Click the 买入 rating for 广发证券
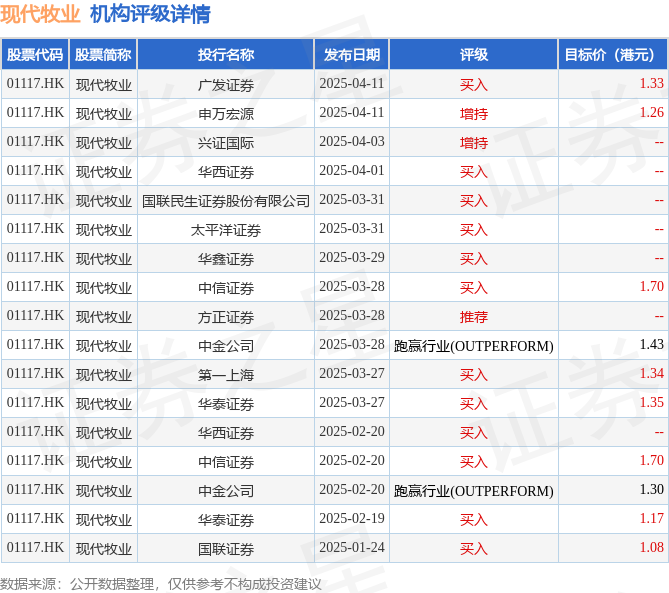Image resolution: width=669 pixels, height=593 pixels. pyautogui.click(x=474, y=85)
